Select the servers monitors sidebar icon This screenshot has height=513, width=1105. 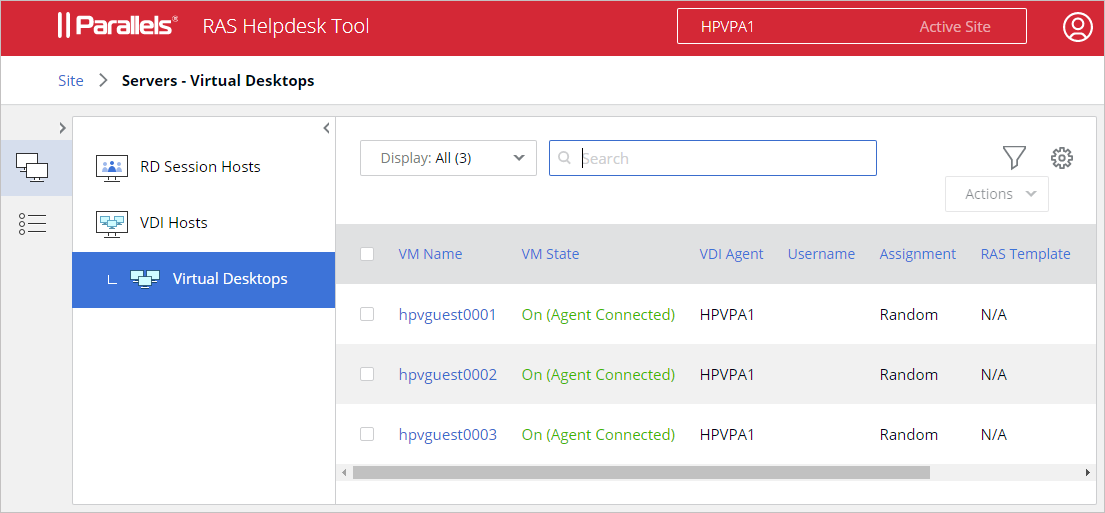pyautogui.click(x=32, y=168)
